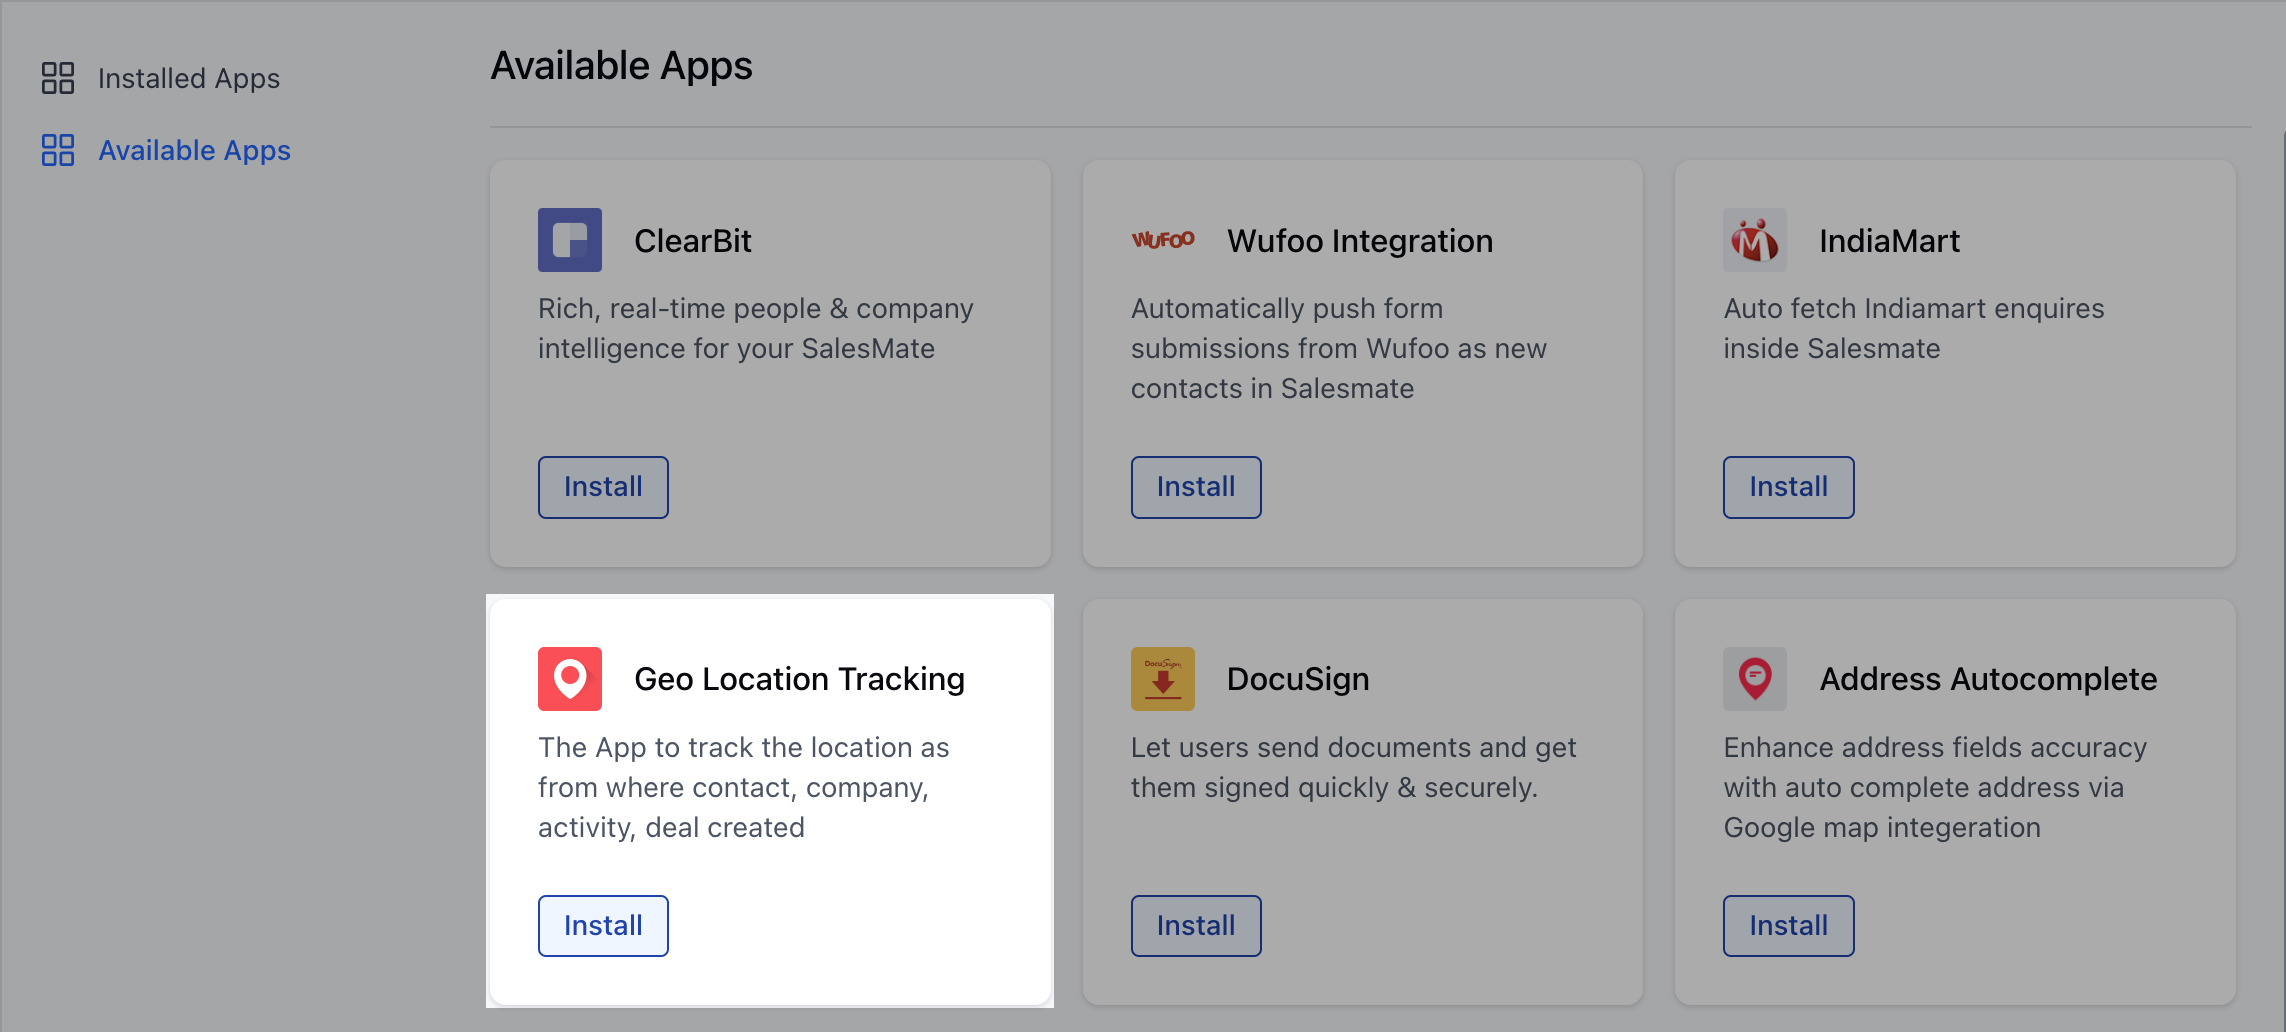Click the Installed Apps grid icon
The image size is (2286, 1032).
click(58, 78)
